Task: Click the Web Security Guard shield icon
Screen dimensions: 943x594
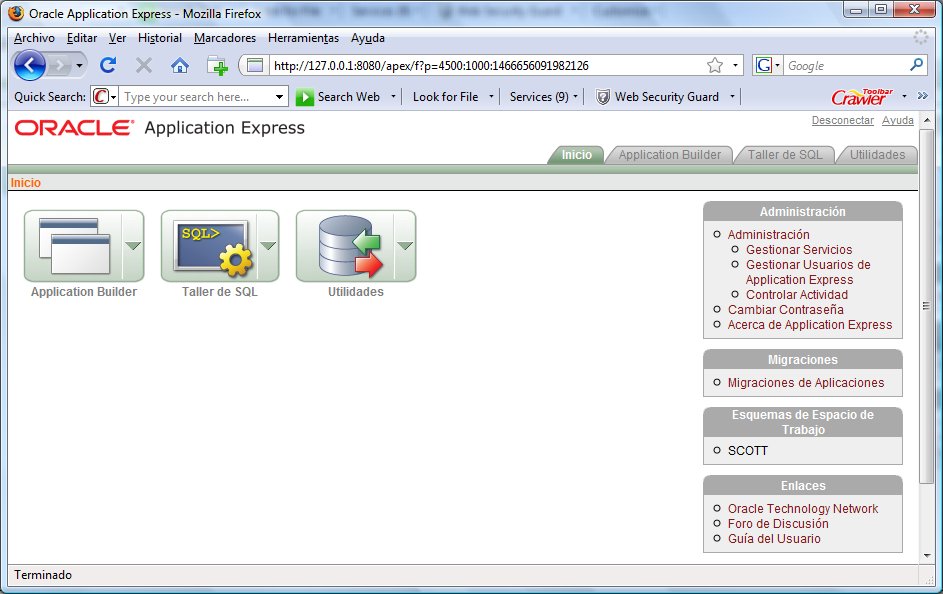Action: pos(603,97)
